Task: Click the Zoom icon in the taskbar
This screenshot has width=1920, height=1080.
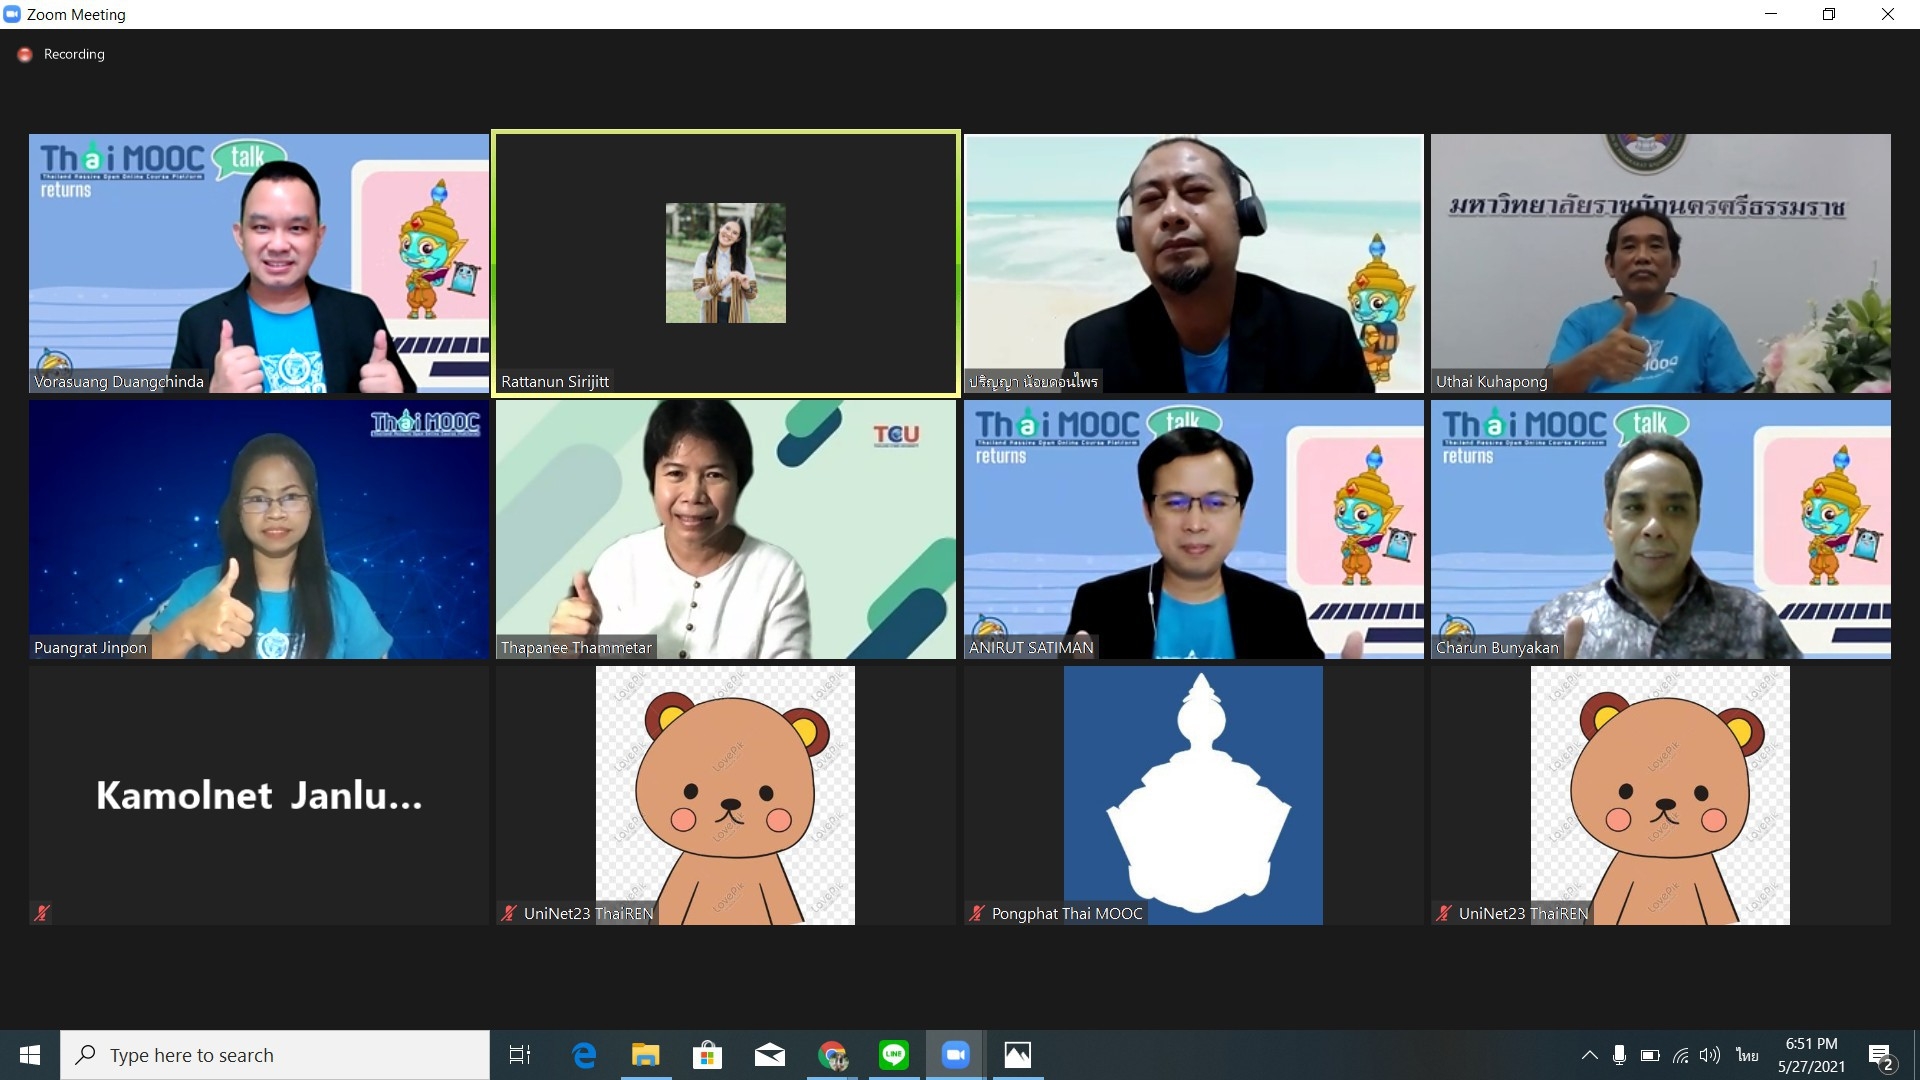Action: 956,1055
